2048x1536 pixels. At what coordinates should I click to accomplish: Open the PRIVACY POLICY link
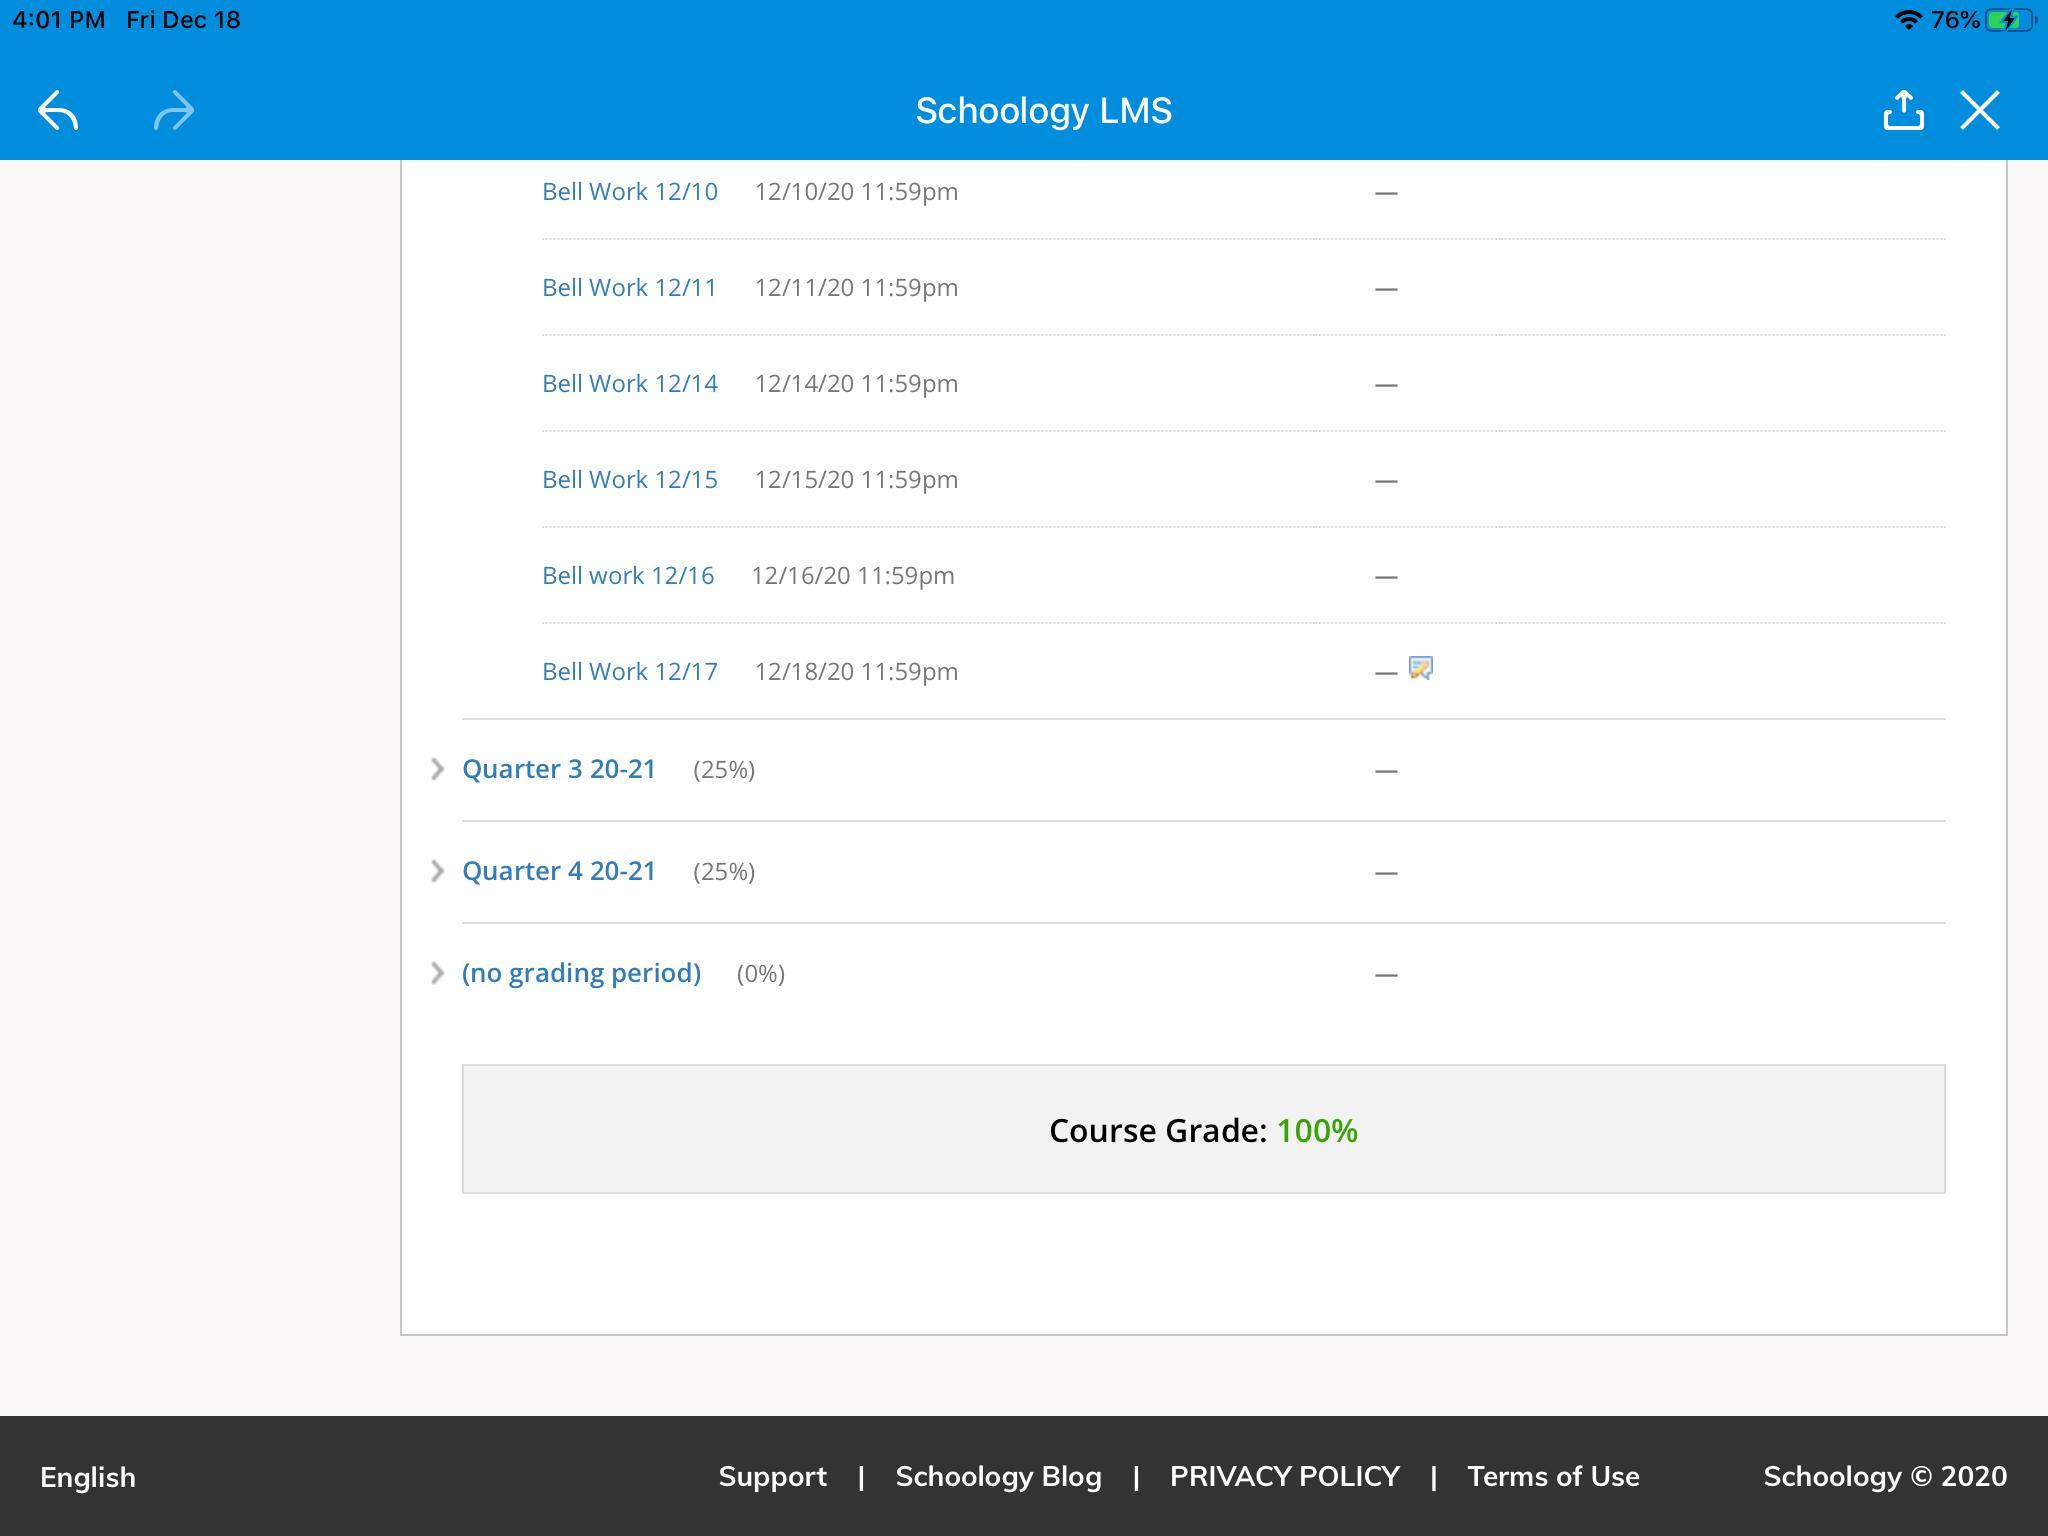click(1284, 1477)
